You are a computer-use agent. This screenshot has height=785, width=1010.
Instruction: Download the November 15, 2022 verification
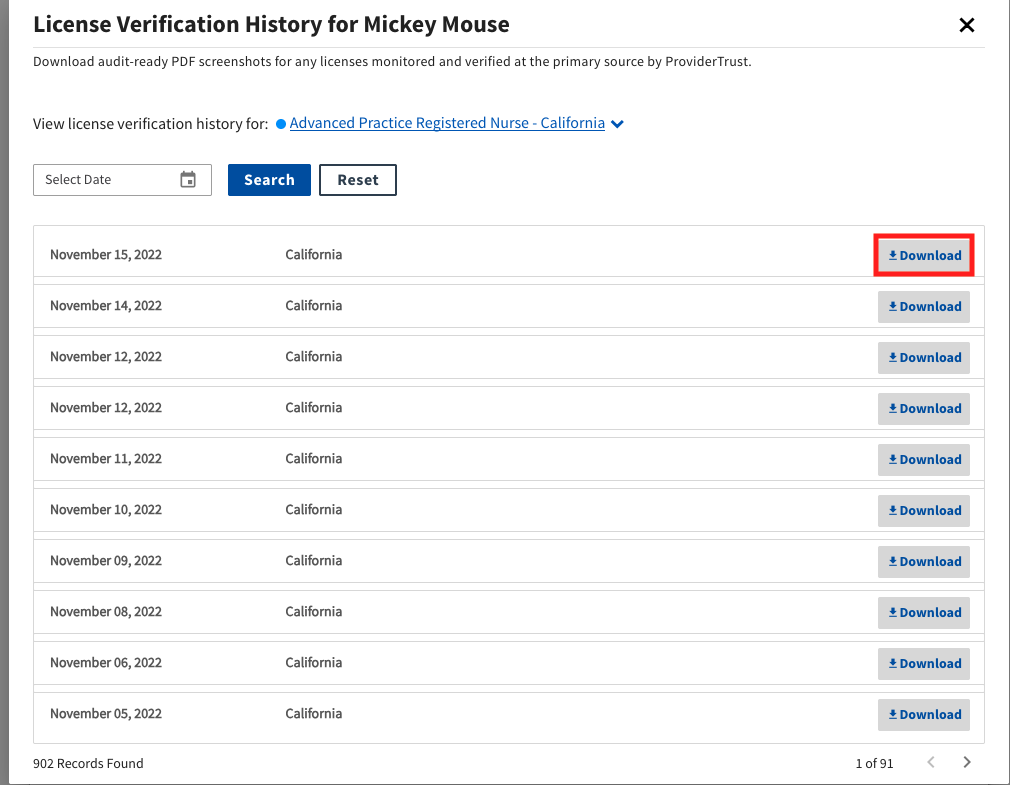pyautogui.click(x=924, y=255)
